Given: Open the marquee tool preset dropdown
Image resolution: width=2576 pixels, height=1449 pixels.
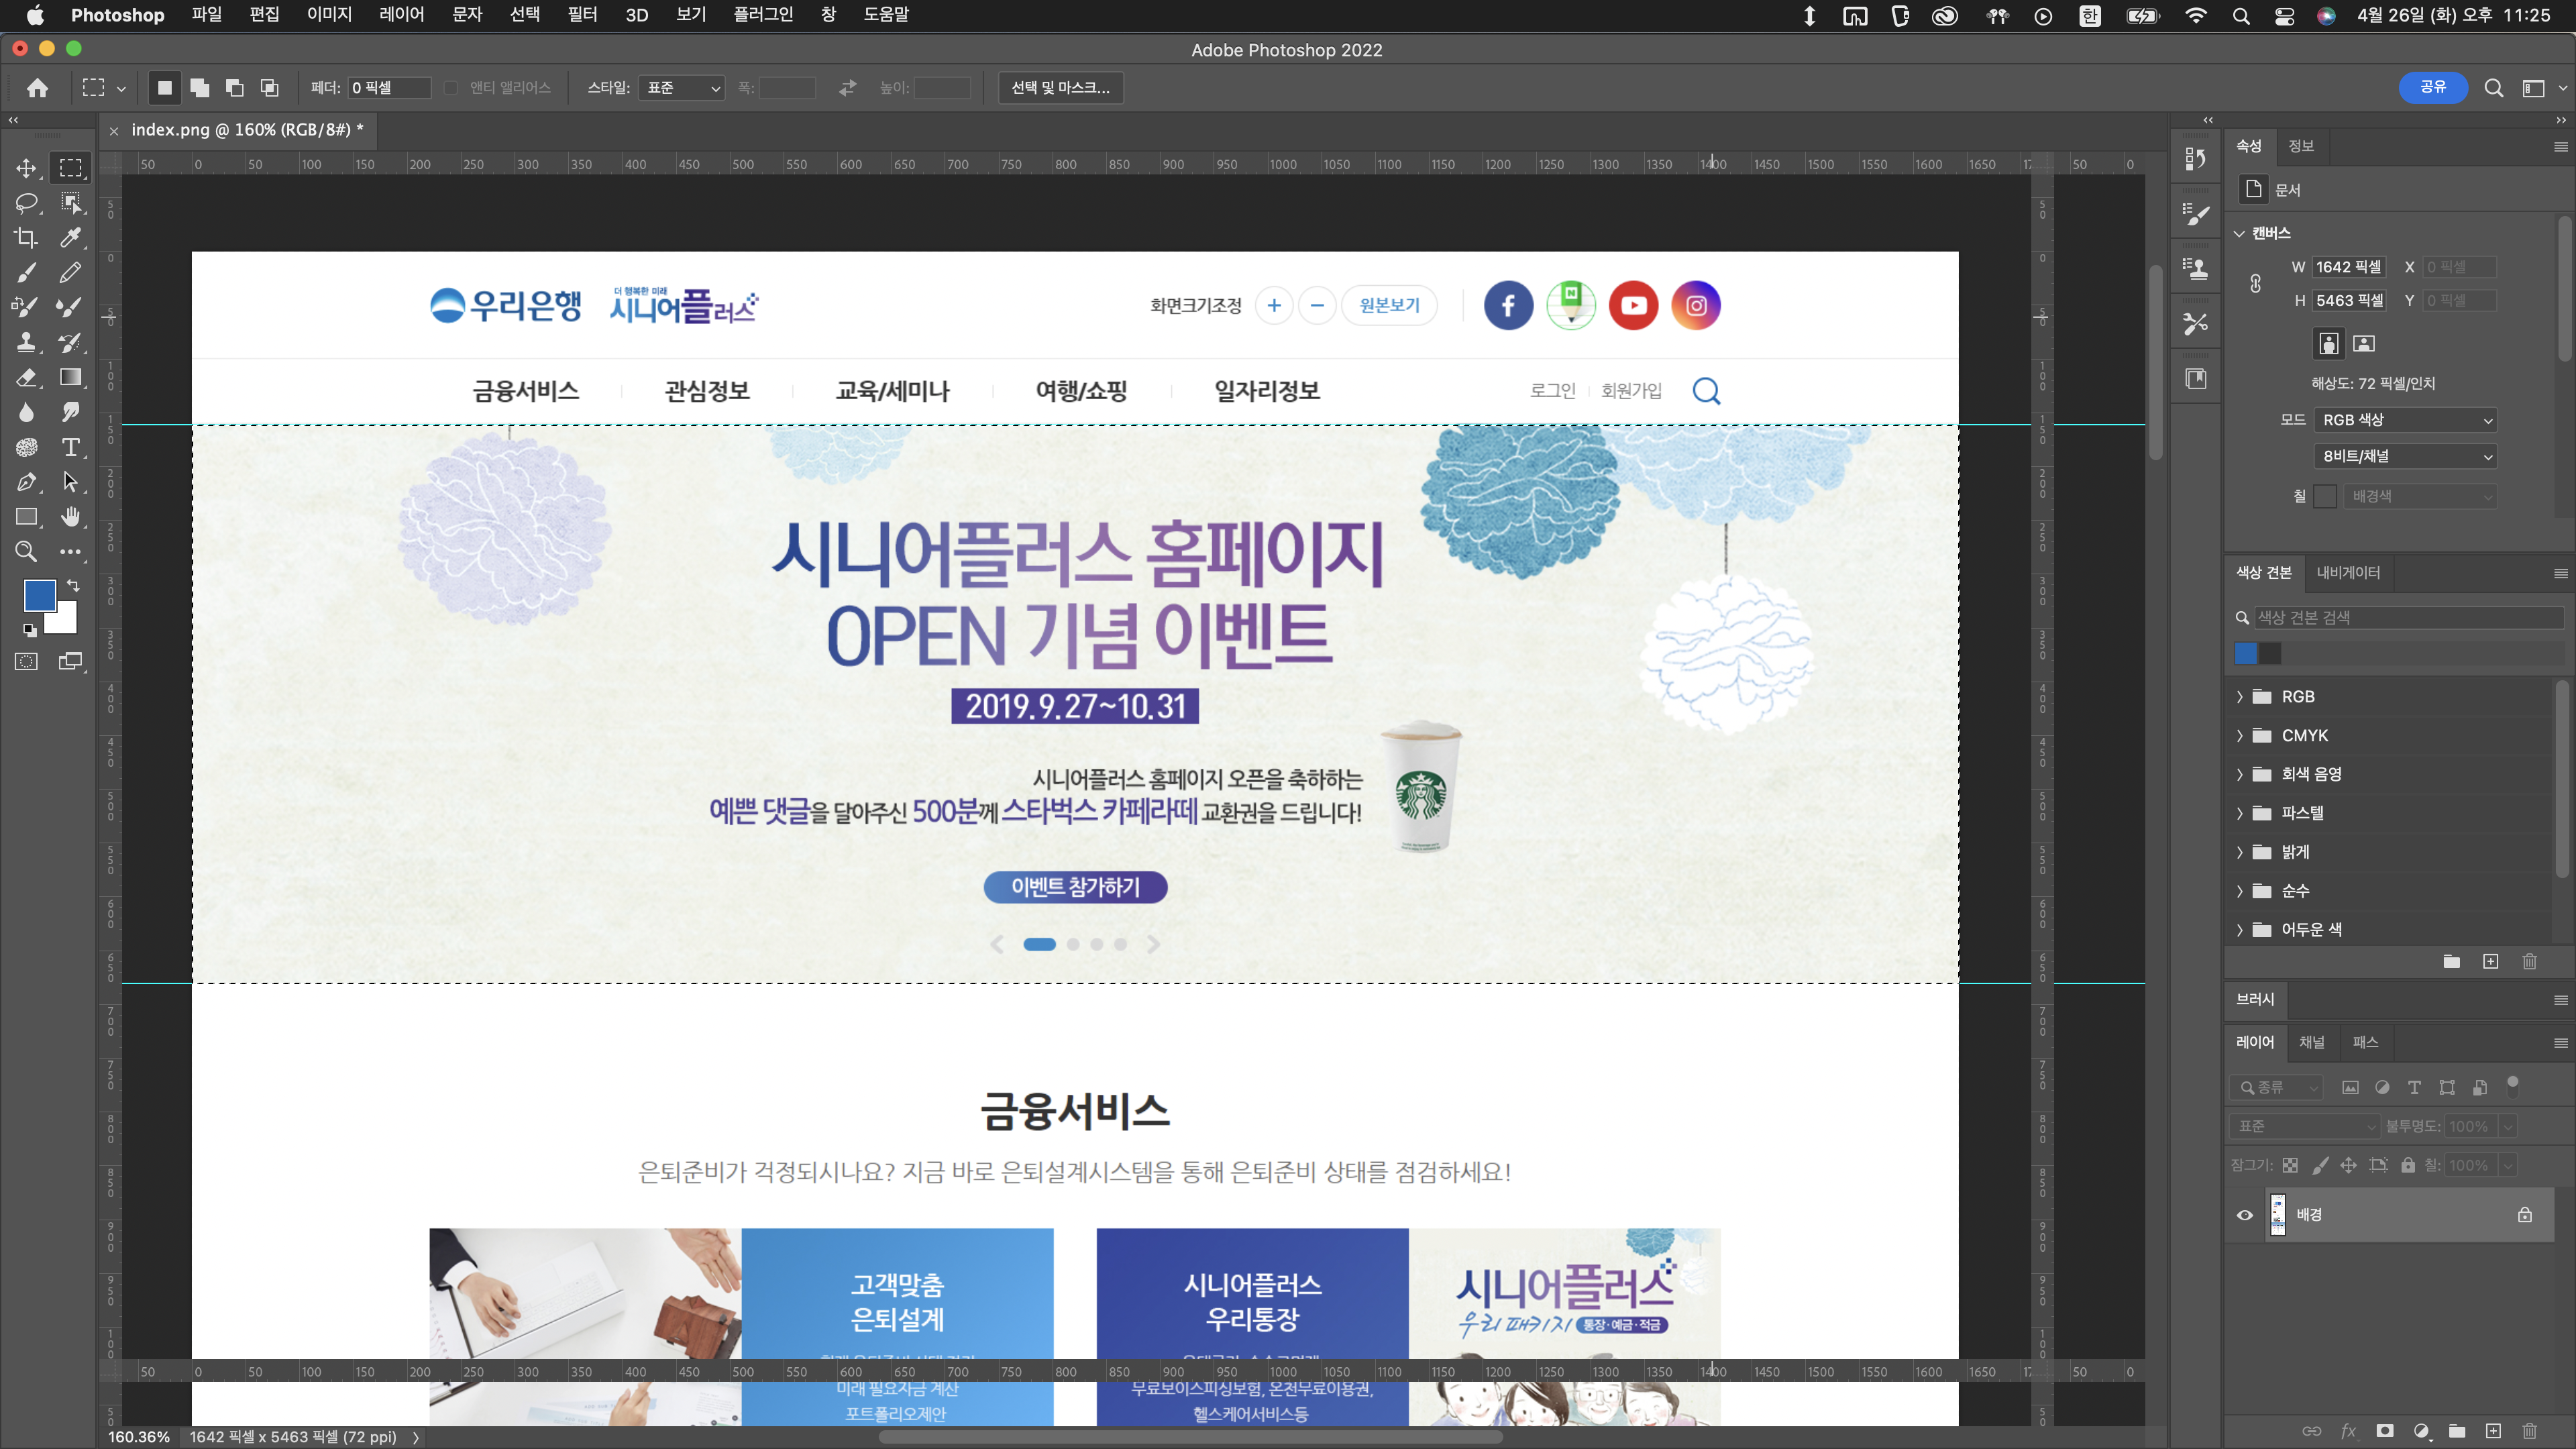Looking at the screenshot, I should coord(121,89).
